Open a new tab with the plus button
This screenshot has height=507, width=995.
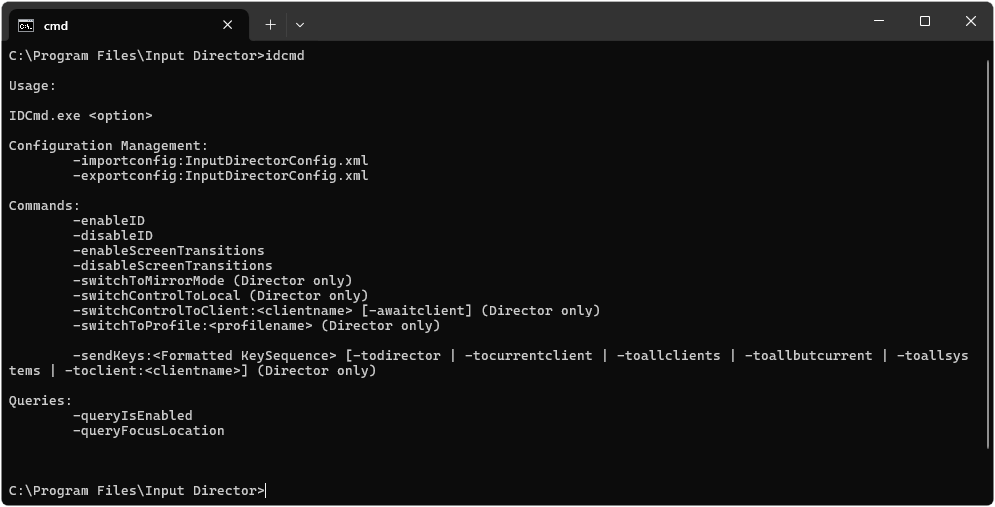pos(270,25)
